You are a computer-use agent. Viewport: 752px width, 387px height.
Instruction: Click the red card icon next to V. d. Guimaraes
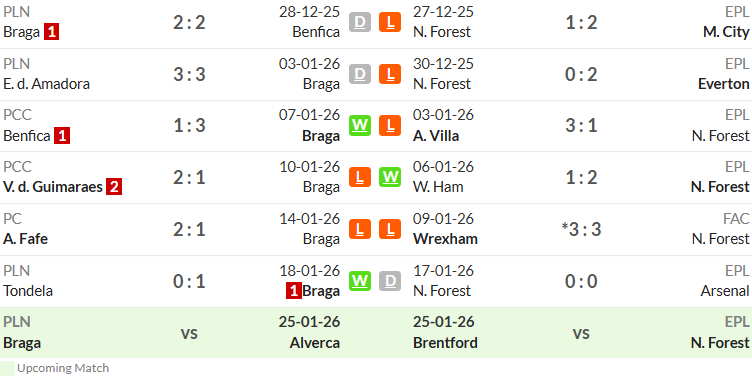tap(114, 187)
